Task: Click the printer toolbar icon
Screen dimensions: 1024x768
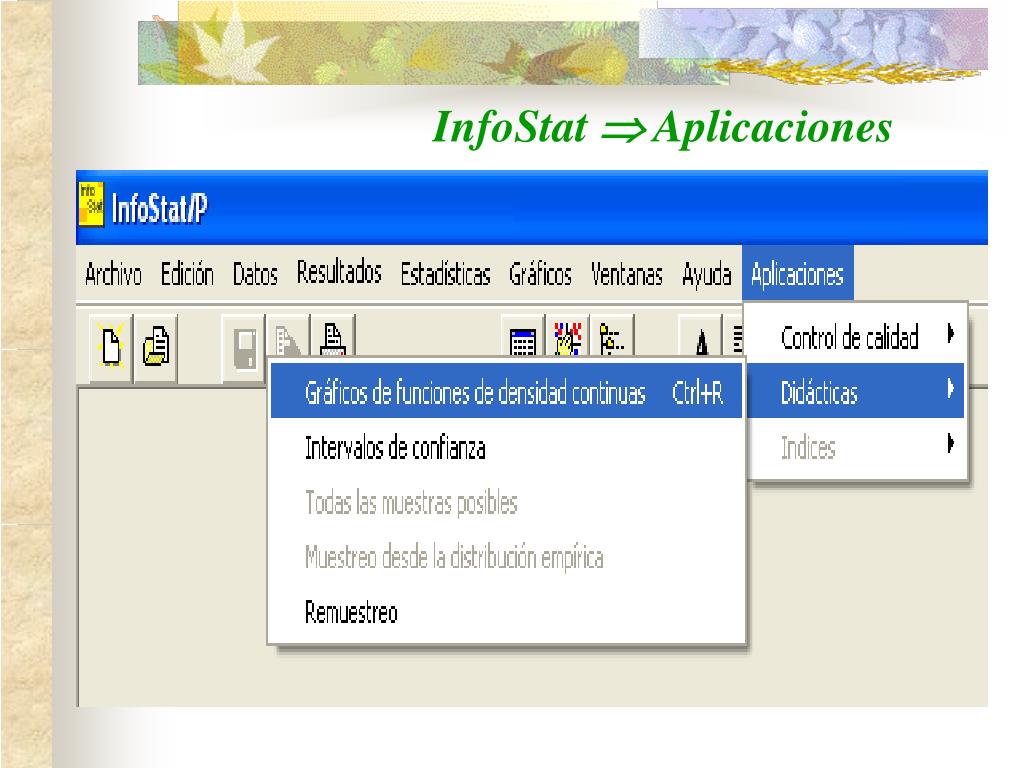Action: [333, 338]
